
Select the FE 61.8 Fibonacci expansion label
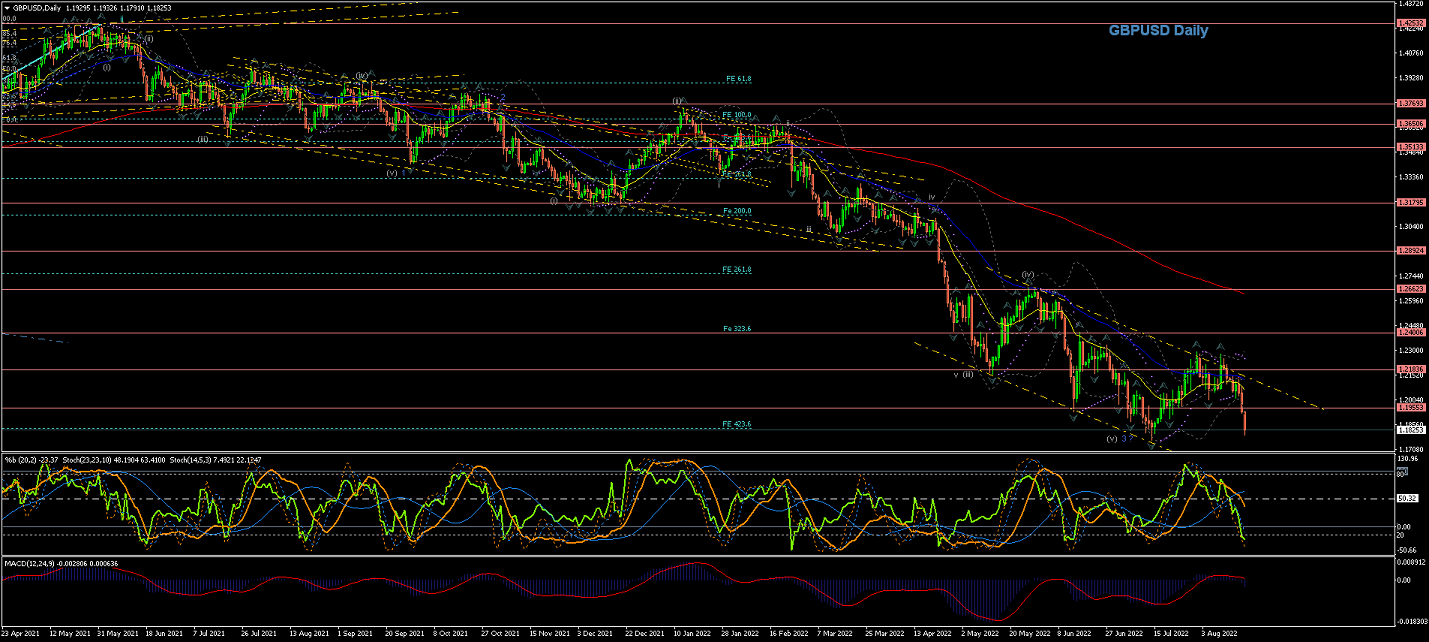click(737, 78)
